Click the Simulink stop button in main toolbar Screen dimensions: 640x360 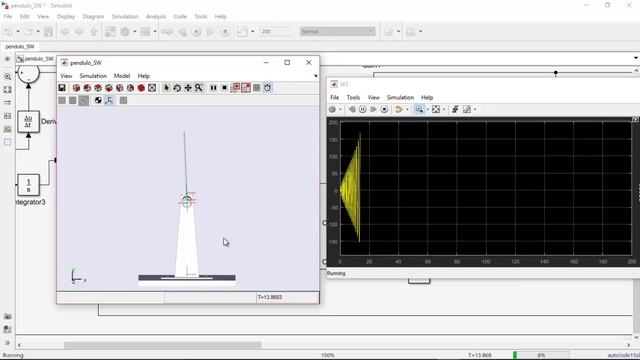225,31
